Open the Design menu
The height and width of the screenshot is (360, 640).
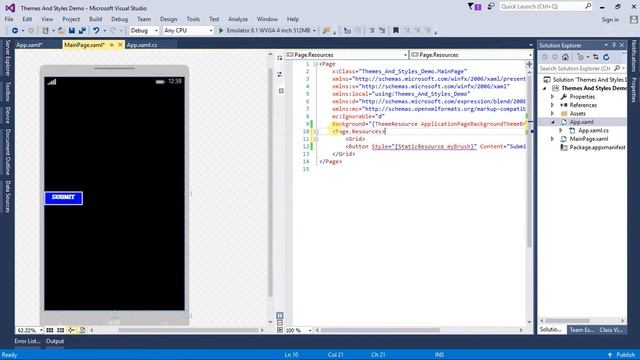point(168,19)
